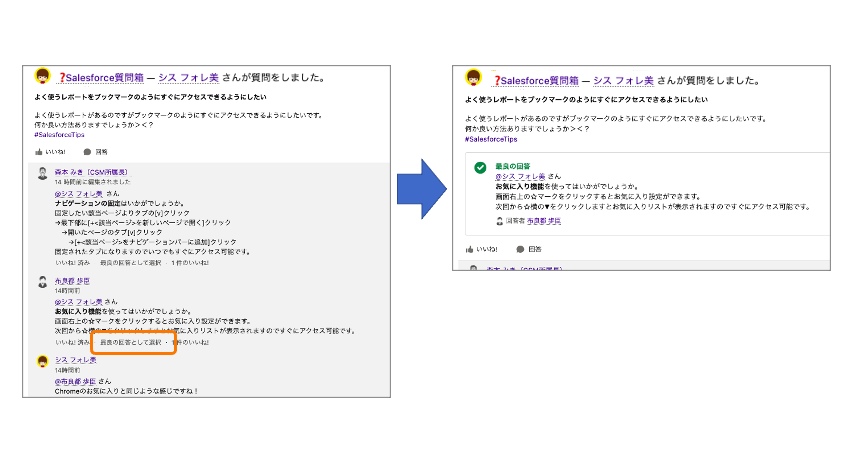Open Salesforce質問箱 group link in left post
The width and height of the screenshot is (845, 473).
101,78
